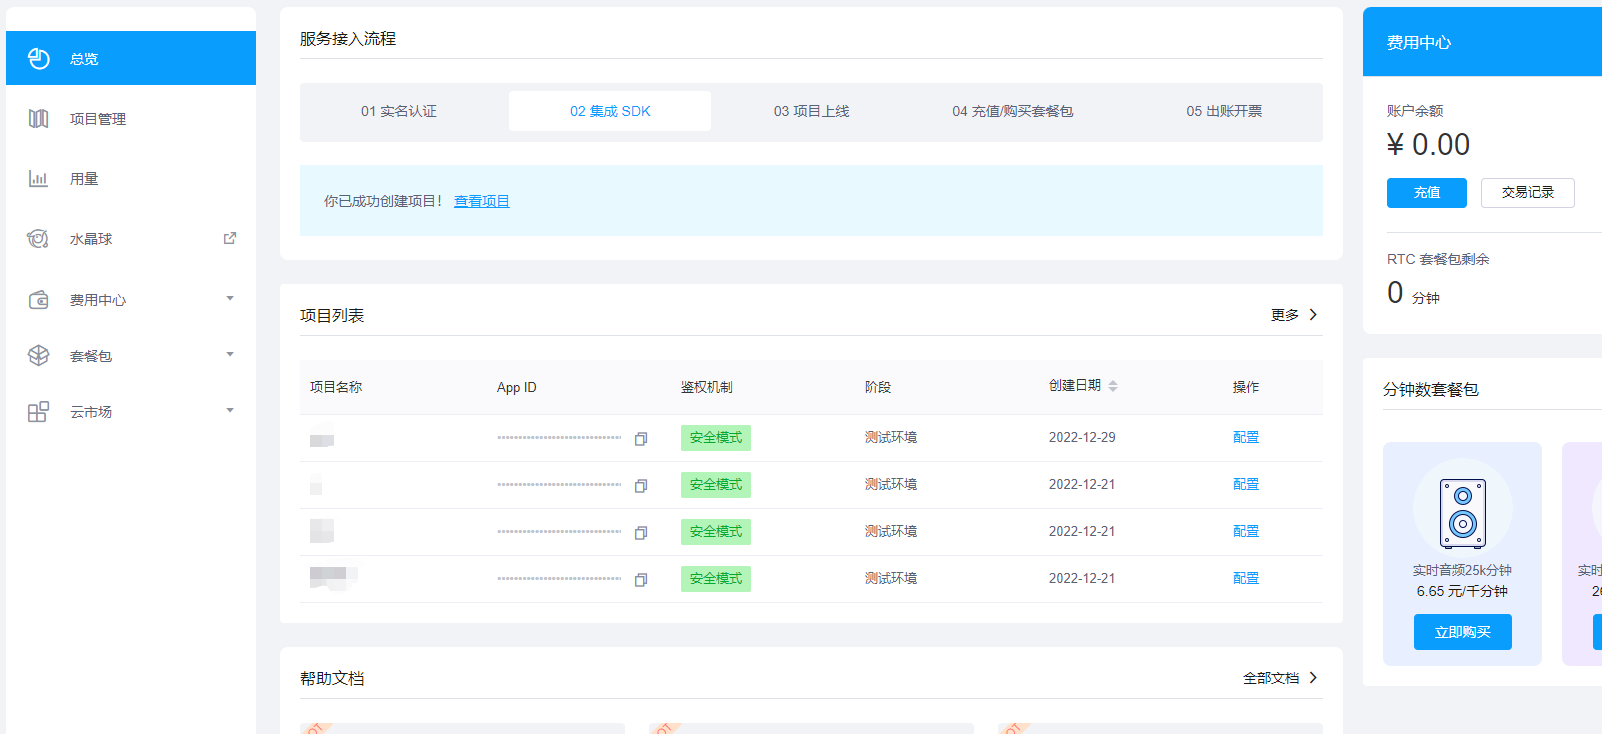This screenshot has height=734, width=1602.
Task: Click the 云市场 grid icon
Action: tap(38, 412)
